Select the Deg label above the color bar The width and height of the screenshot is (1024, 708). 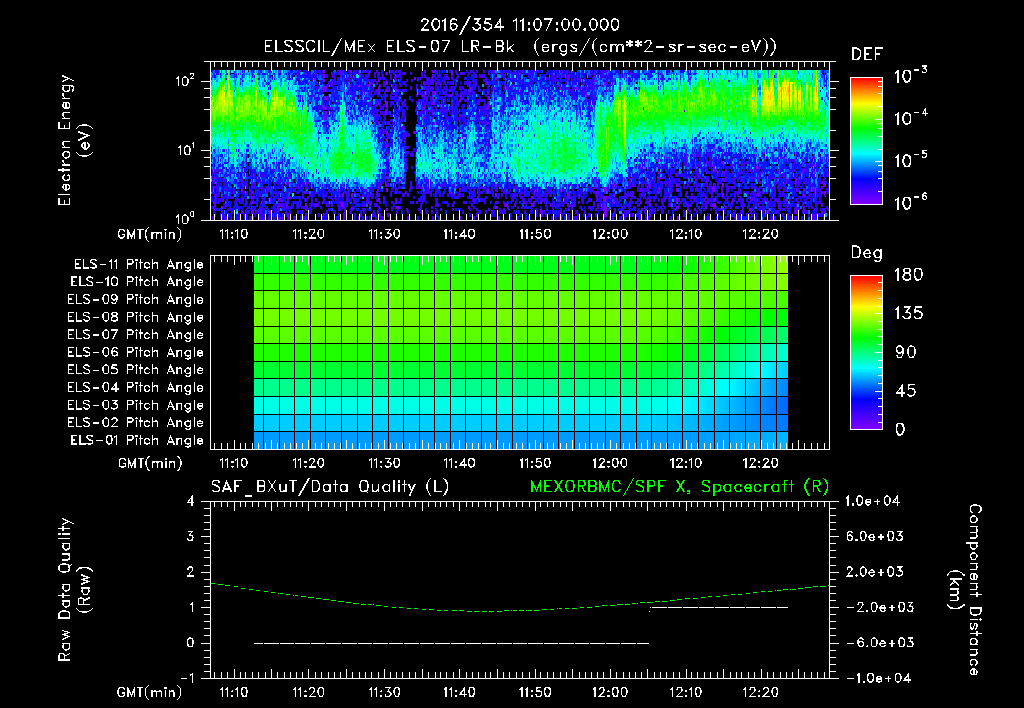click(x=867, y=253)
